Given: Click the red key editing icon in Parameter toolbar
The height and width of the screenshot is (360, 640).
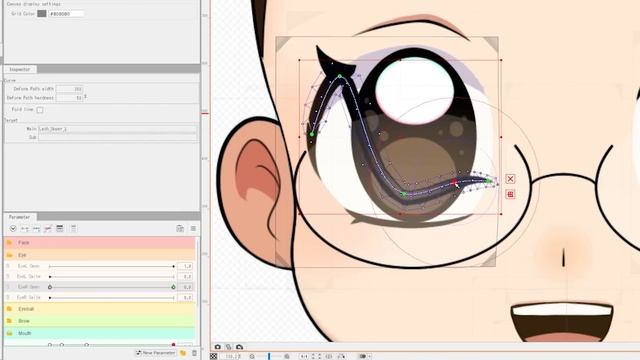Looking at the screenshot, I should pos(48,229).
